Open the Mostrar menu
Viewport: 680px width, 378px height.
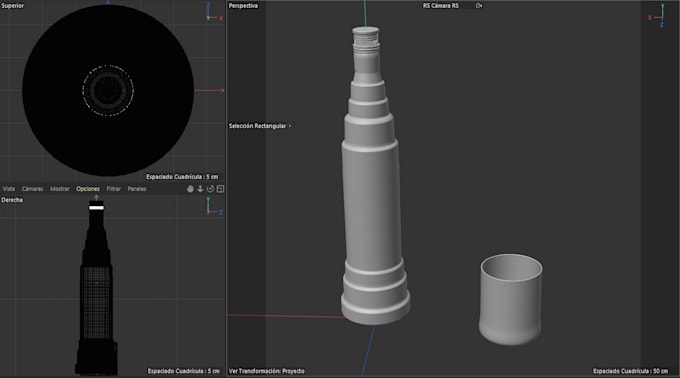pos(60,189)
